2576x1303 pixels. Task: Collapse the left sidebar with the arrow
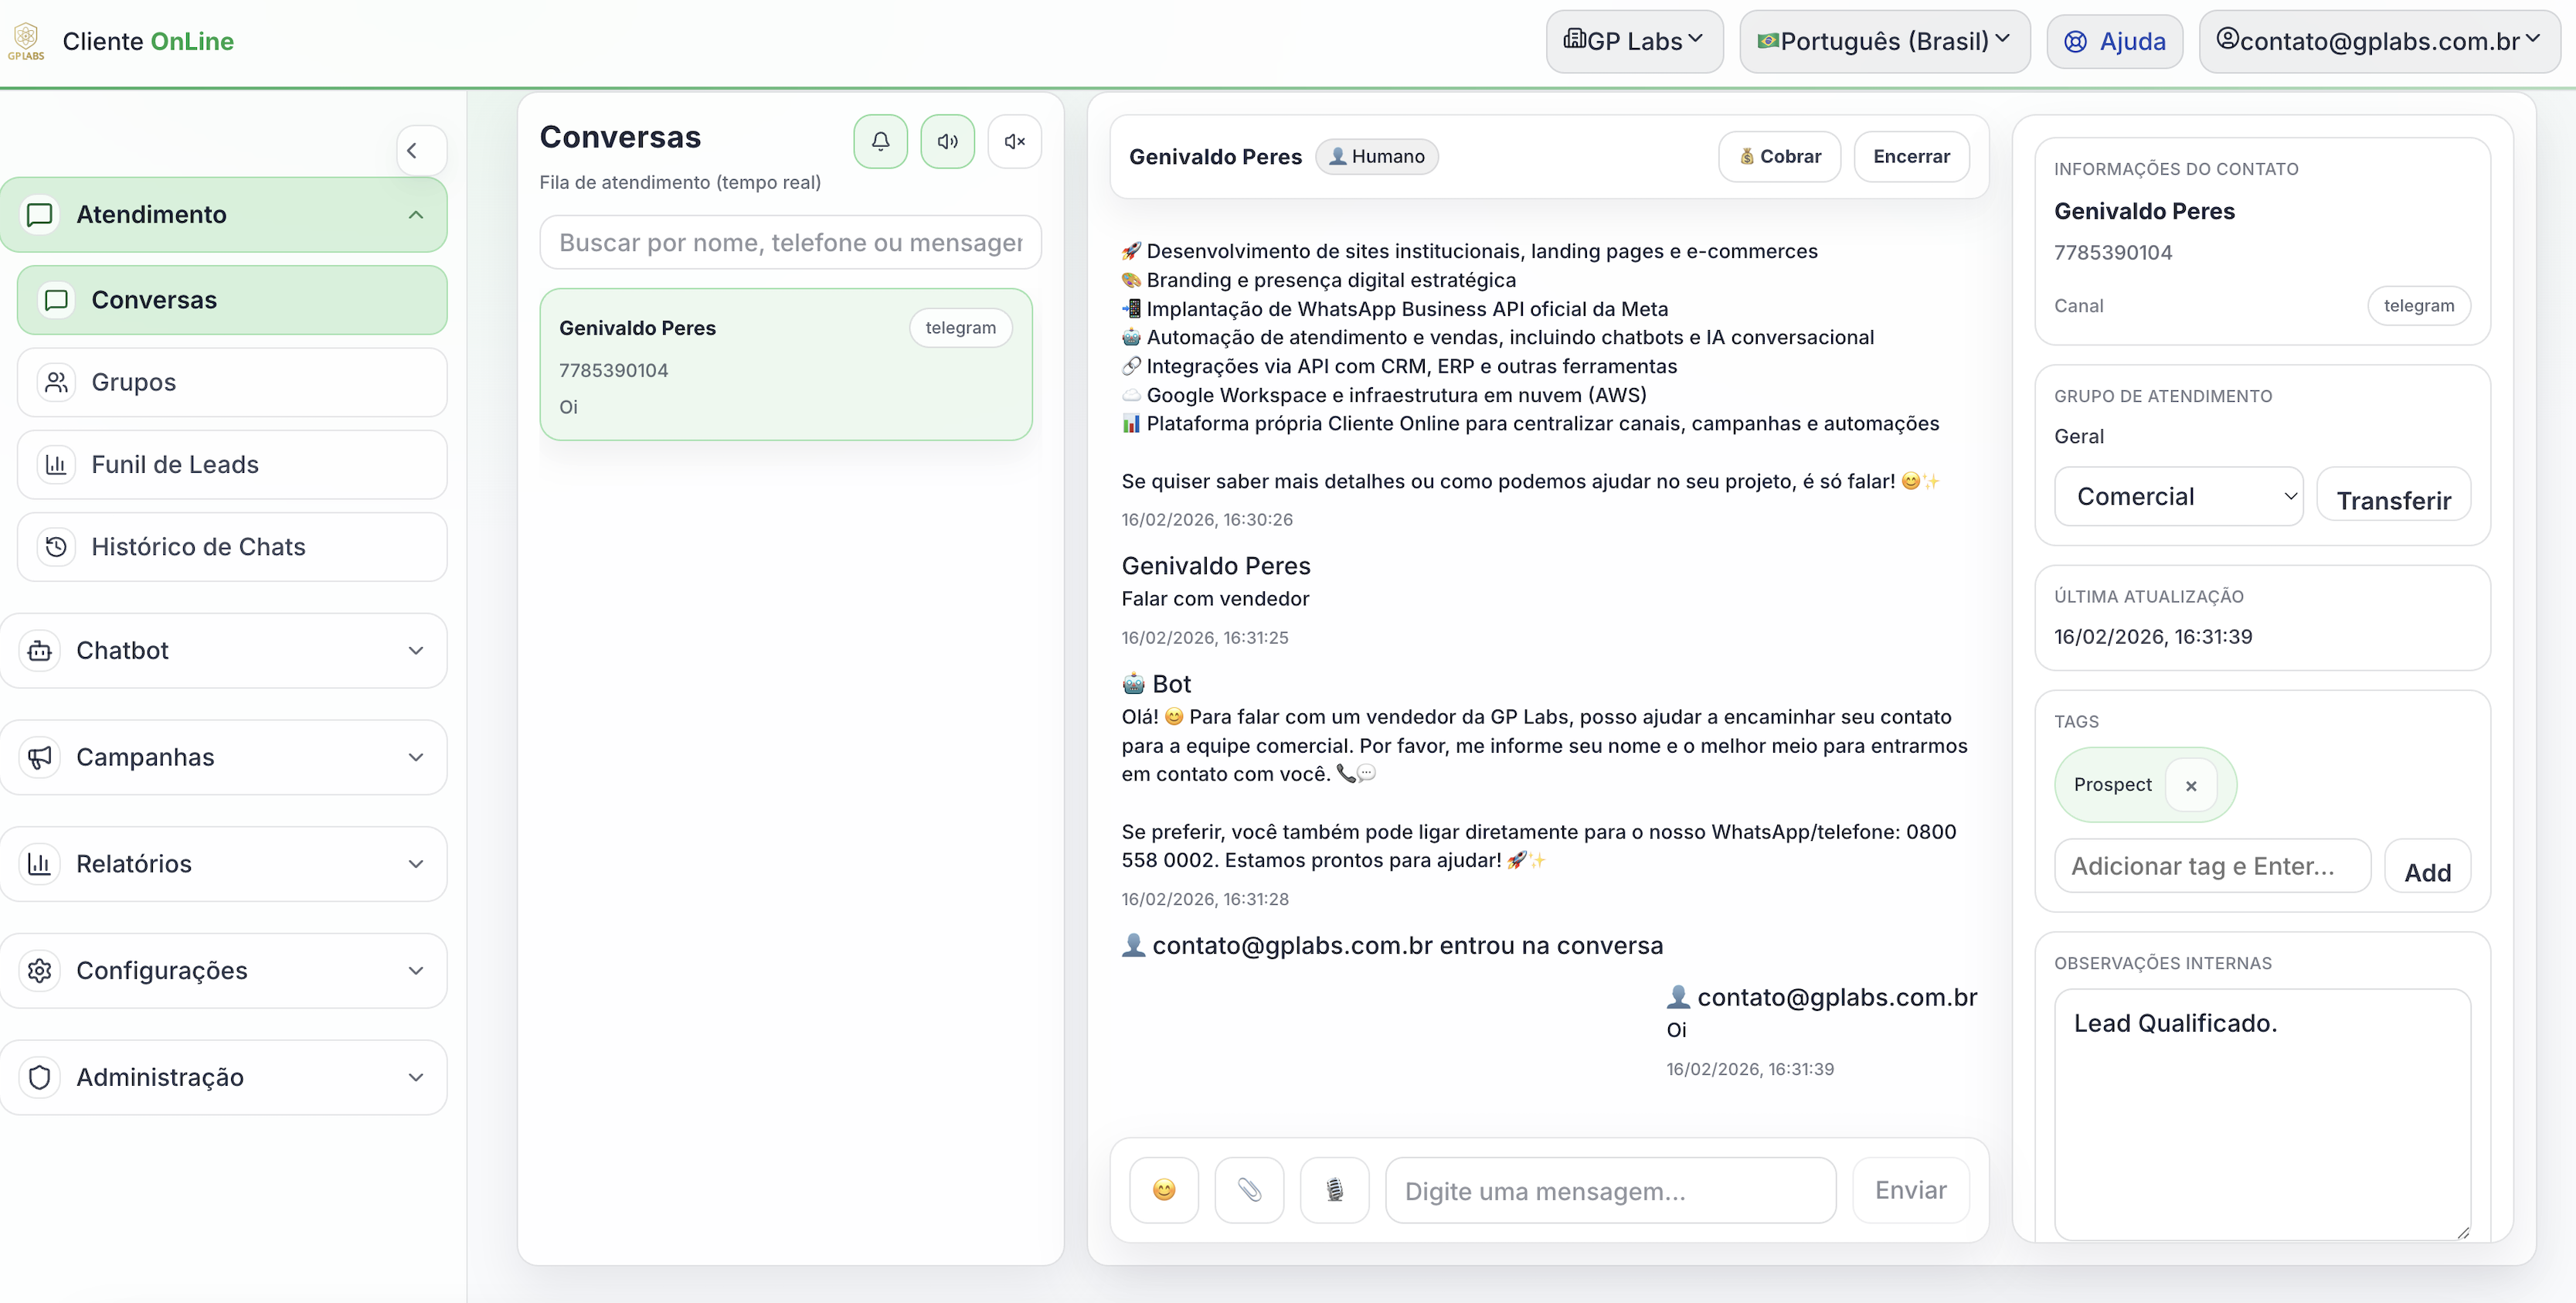(419, 150)
